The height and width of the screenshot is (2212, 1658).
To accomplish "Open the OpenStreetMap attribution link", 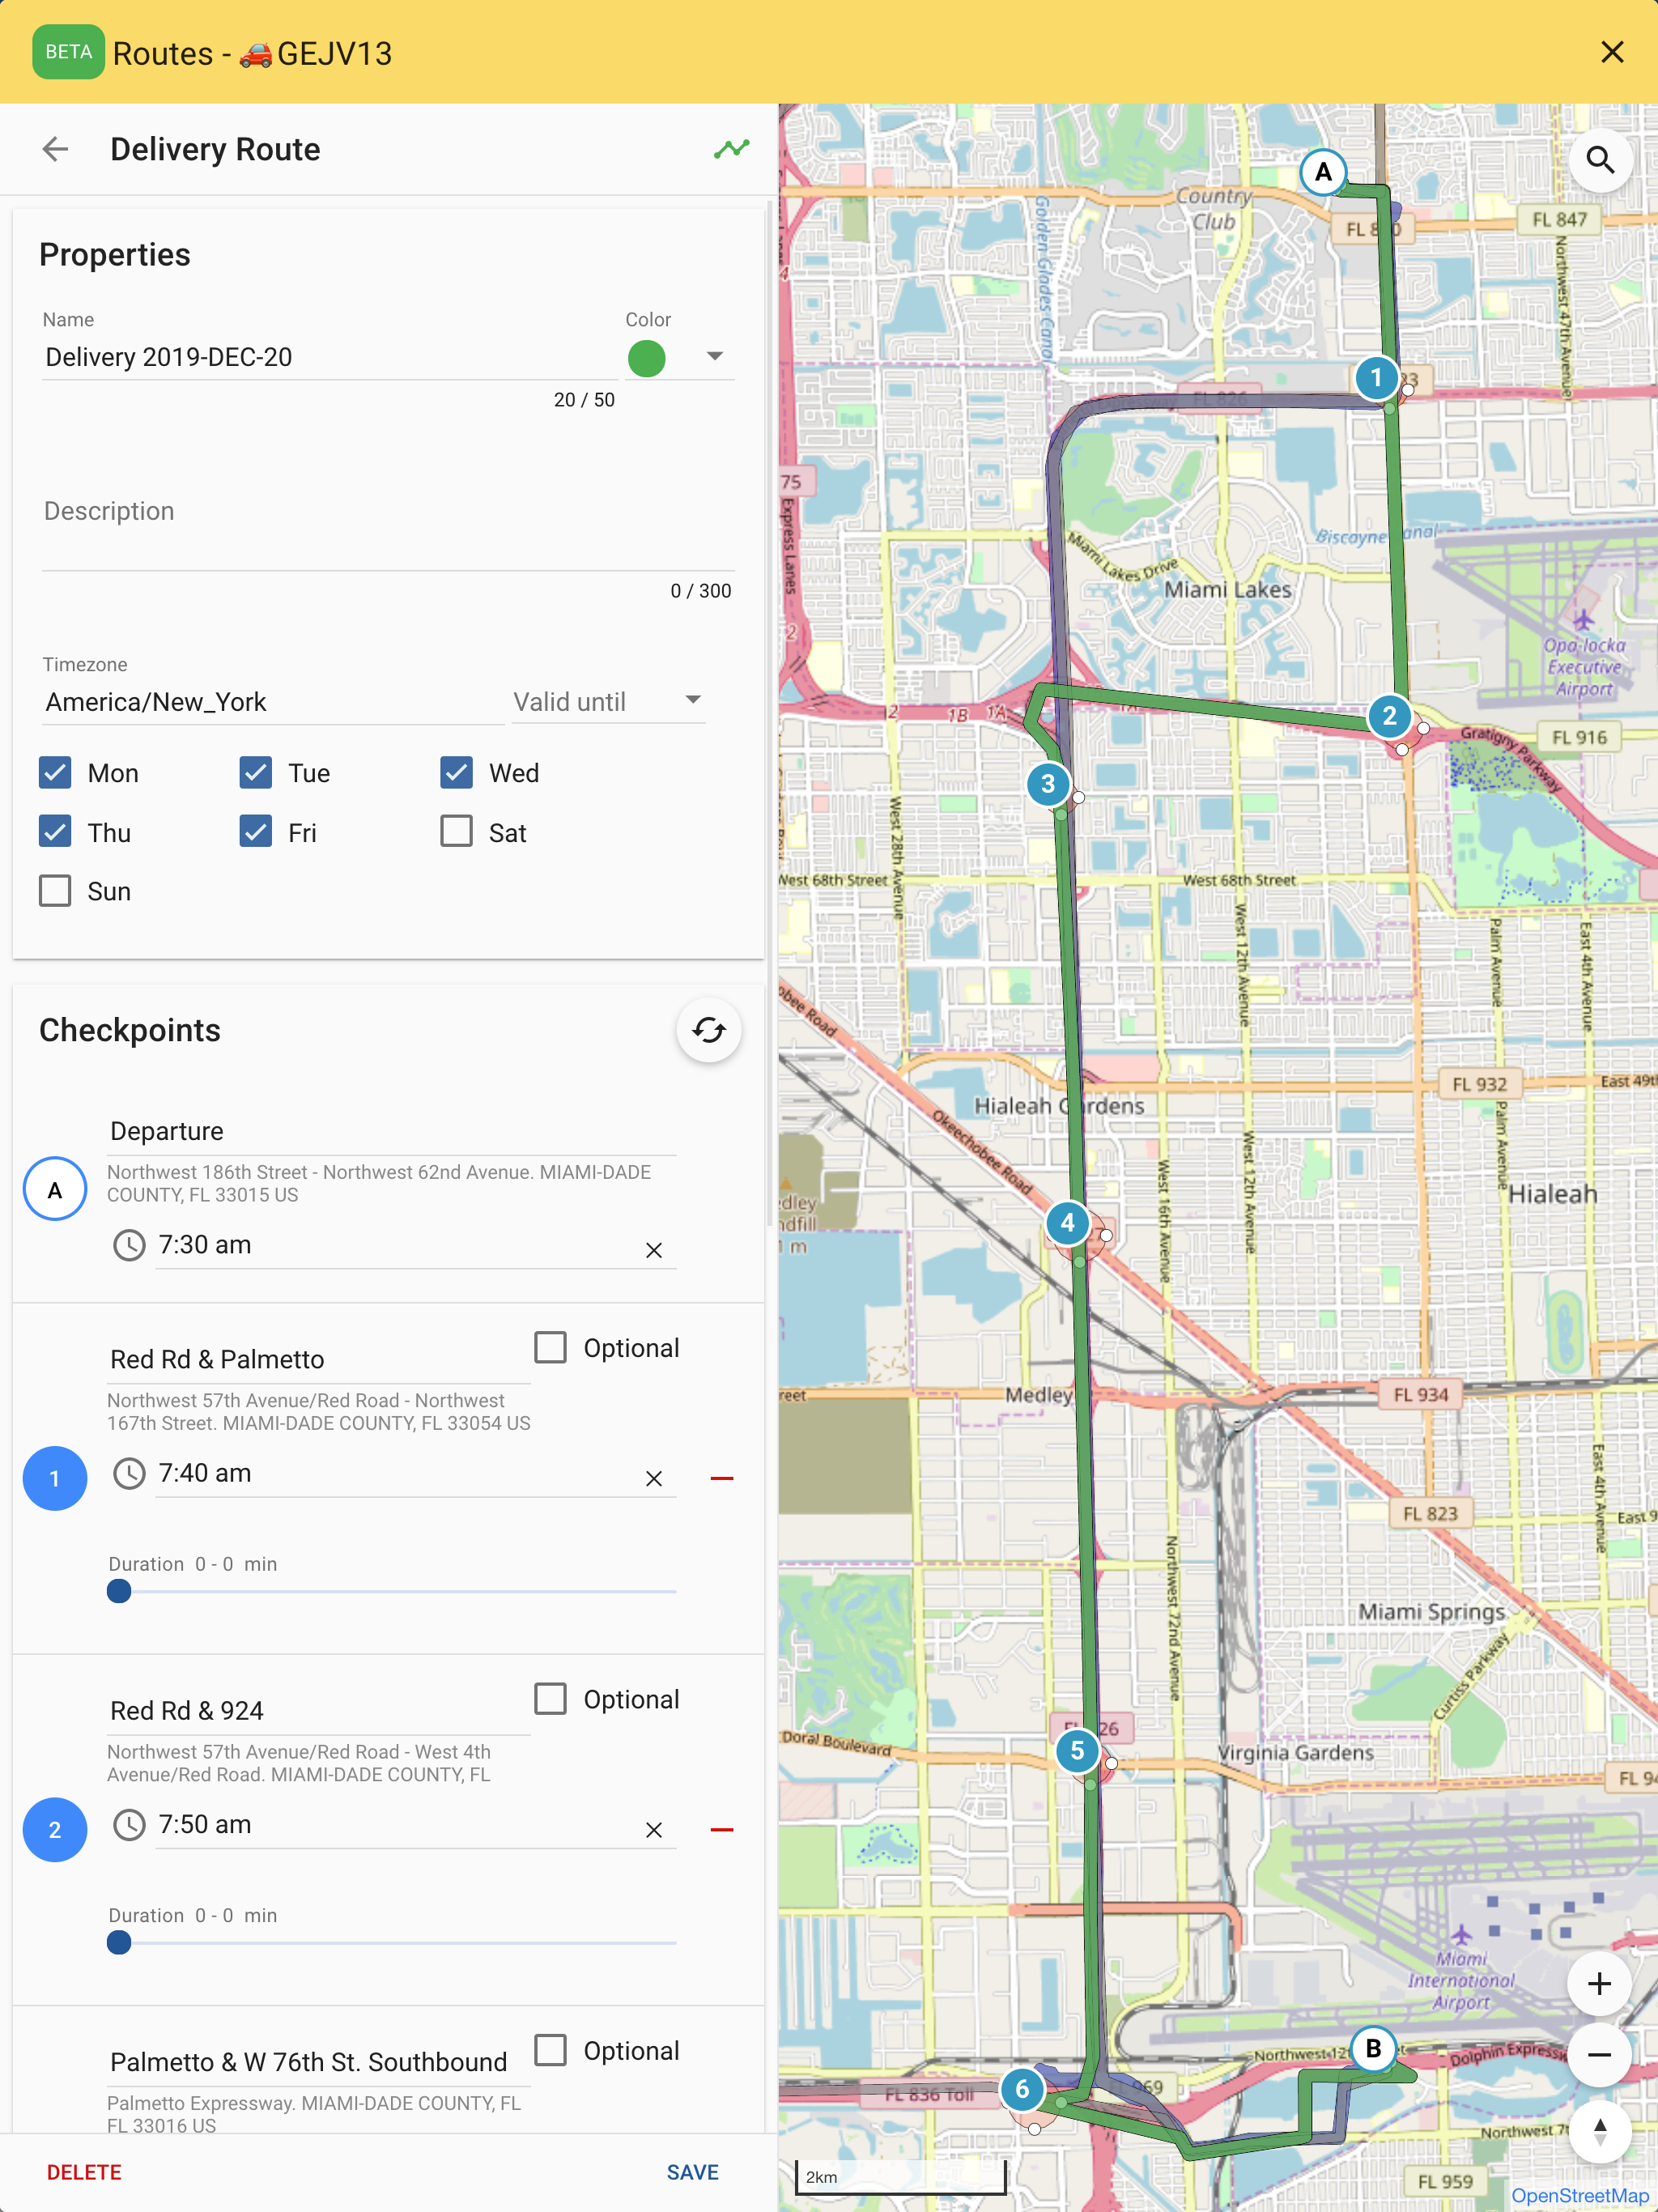I will point(1579,2196).
